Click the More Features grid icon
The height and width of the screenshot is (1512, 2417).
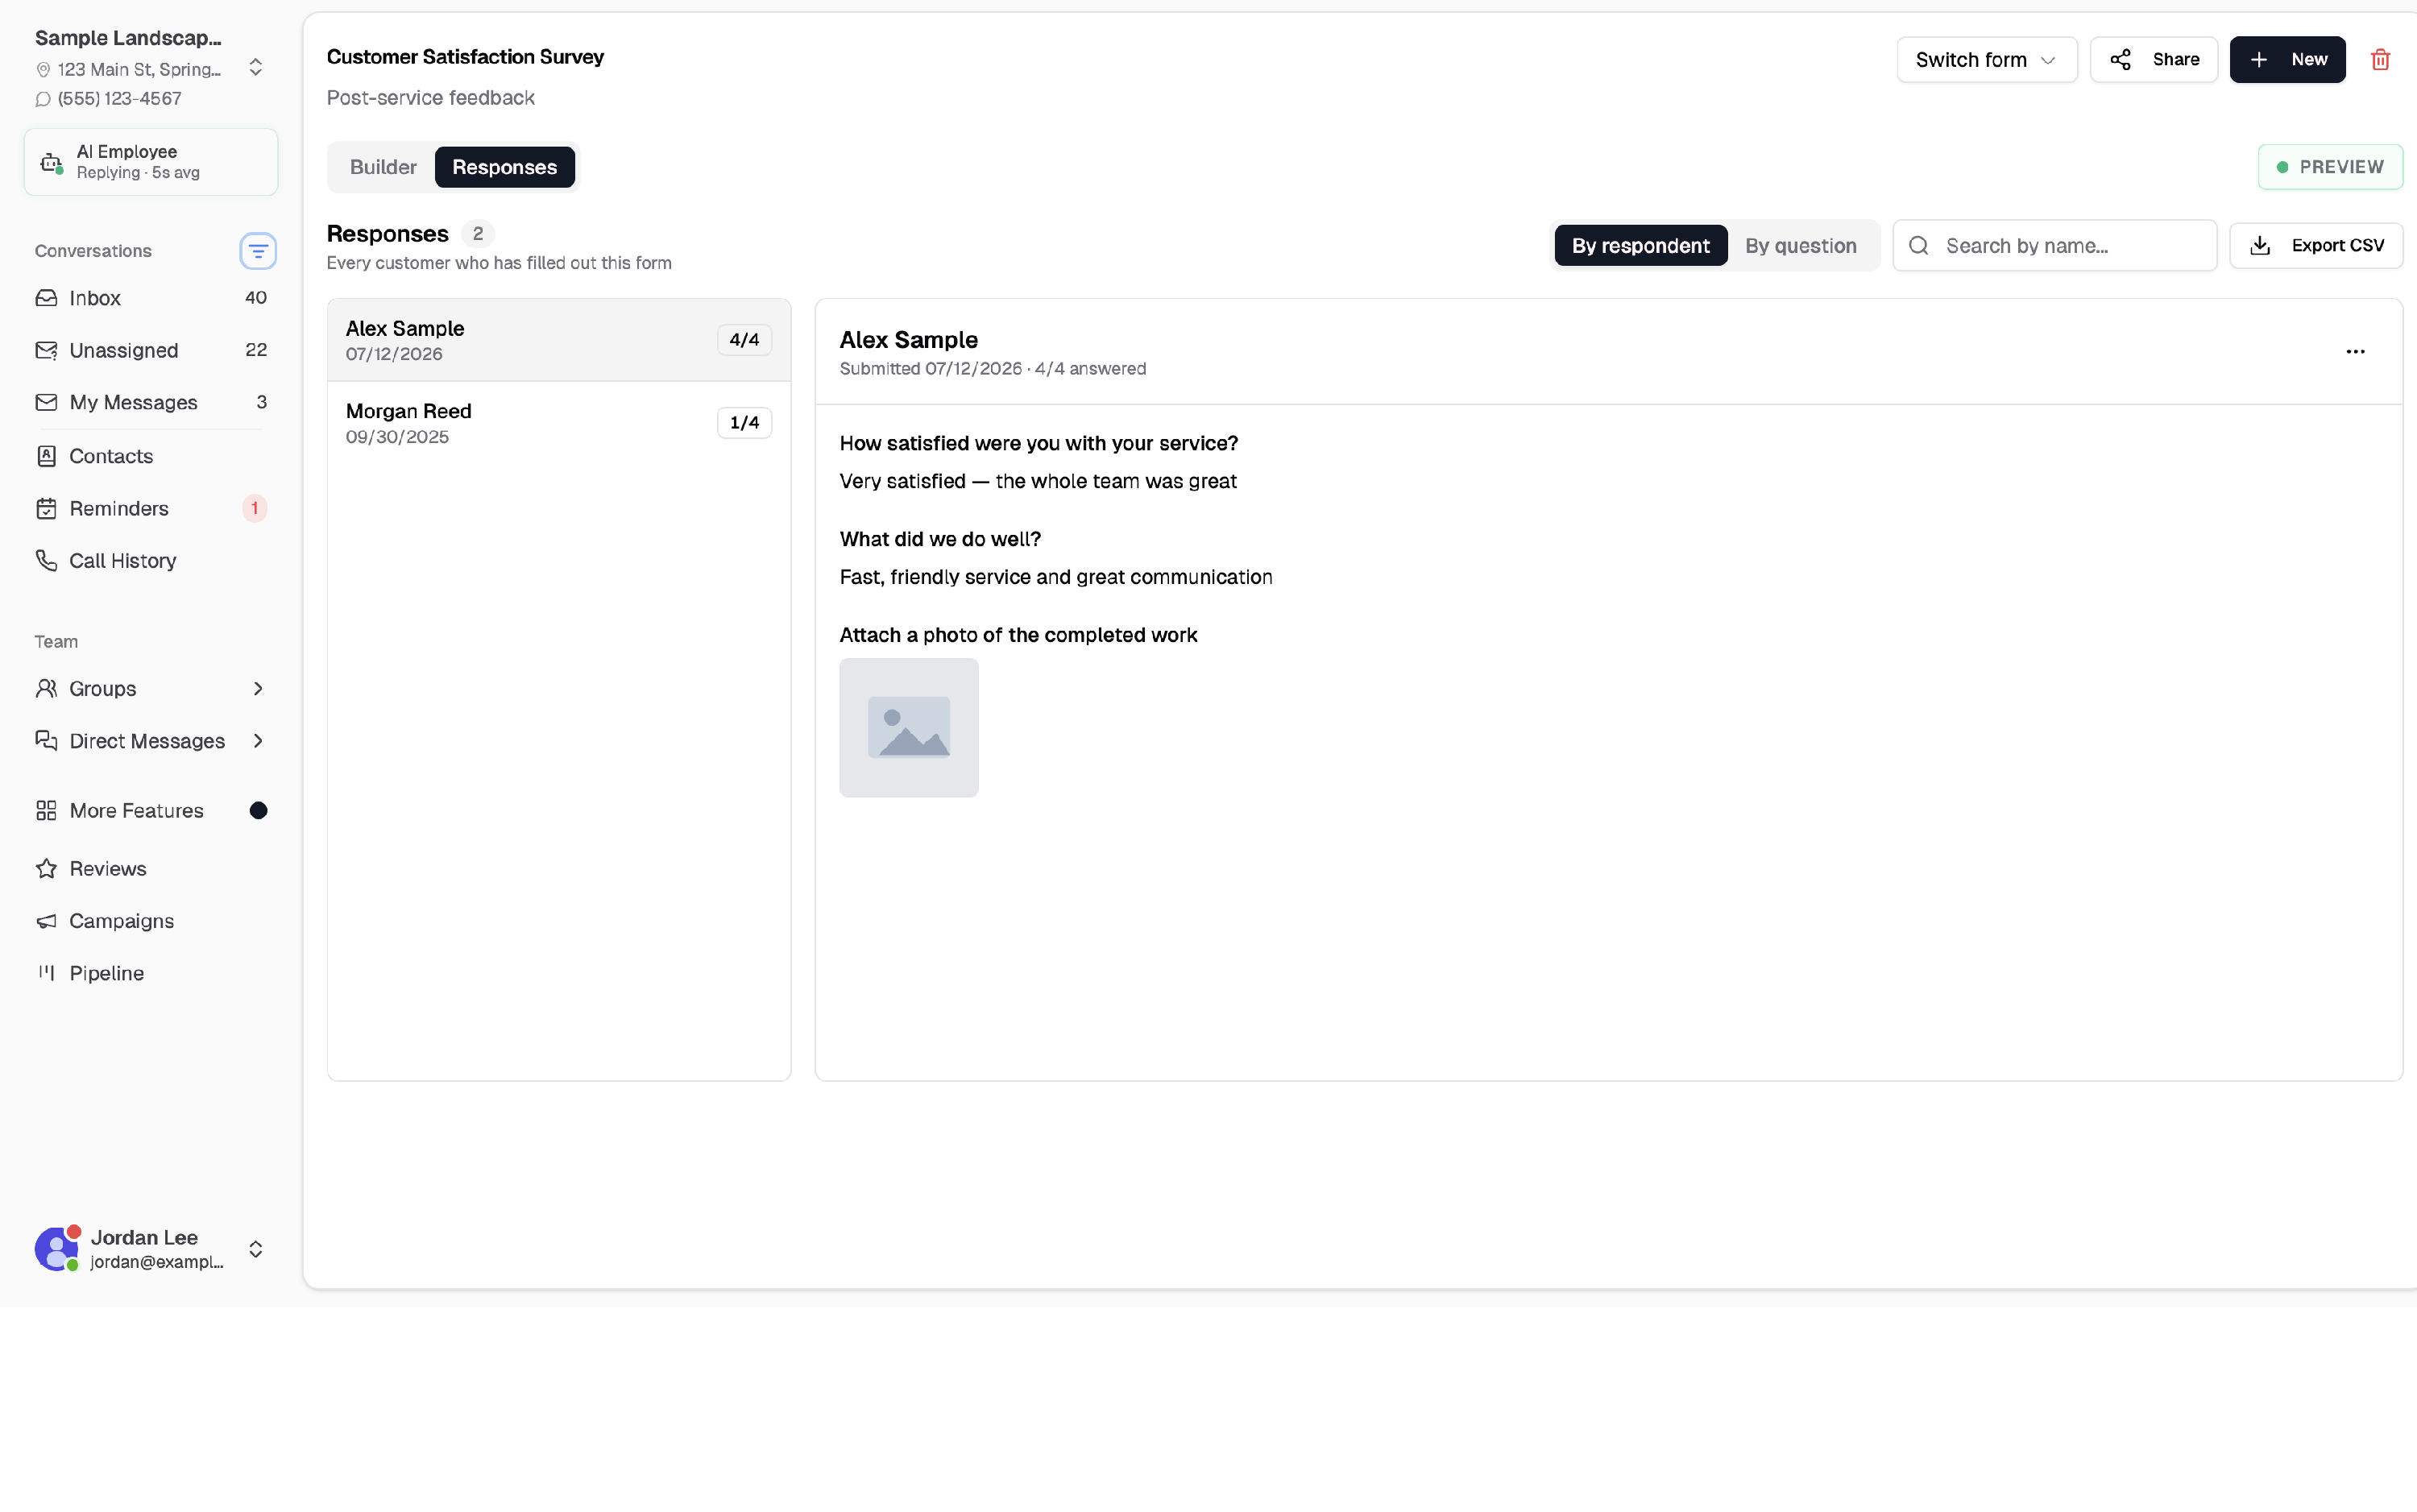tap(46, 810)
